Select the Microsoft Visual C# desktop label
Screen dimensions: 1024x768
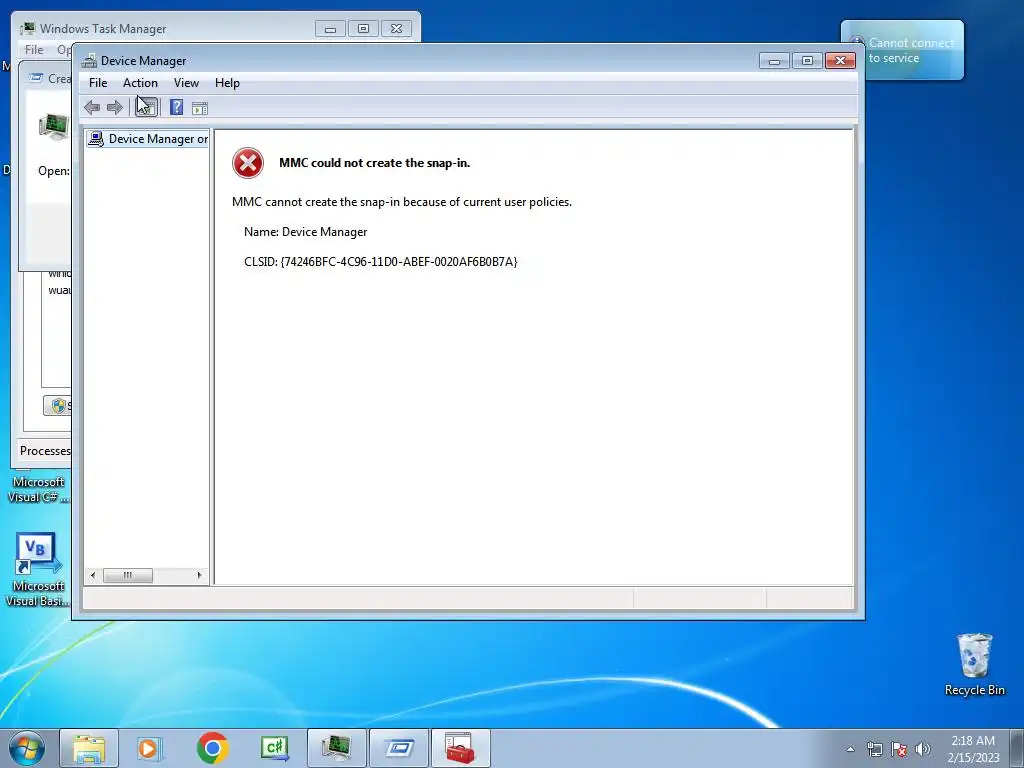coord(37,489)
